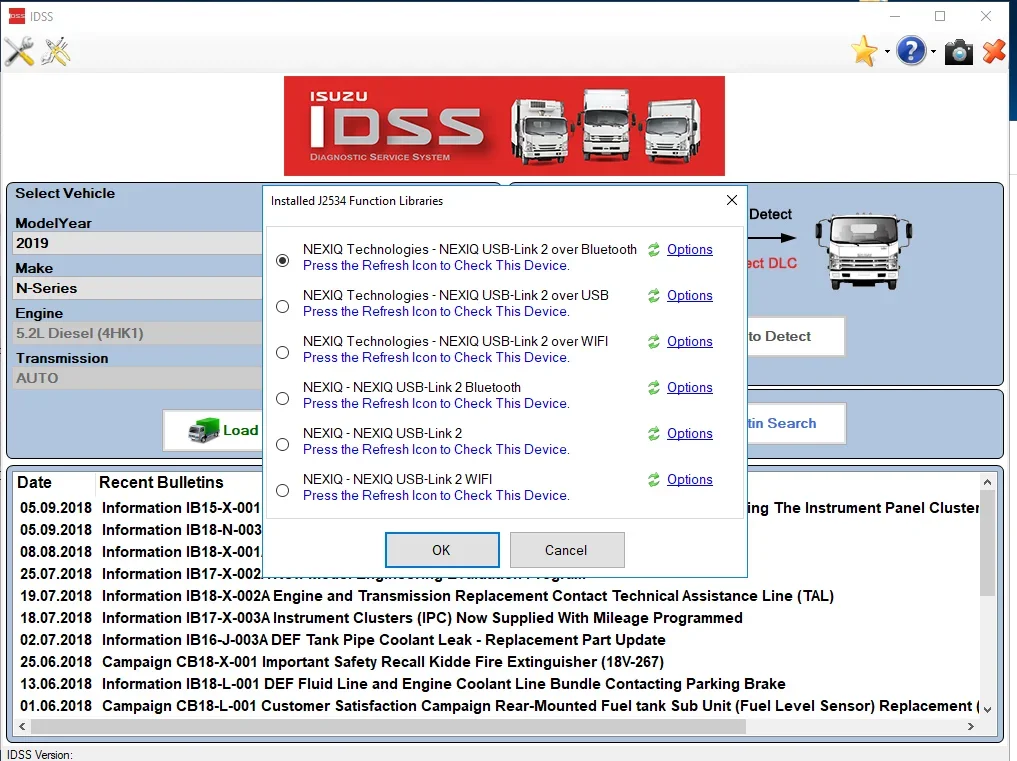Cancel the J2534 libraries dialog
This screenshot has width=1017, height=761.
(567, 550)
